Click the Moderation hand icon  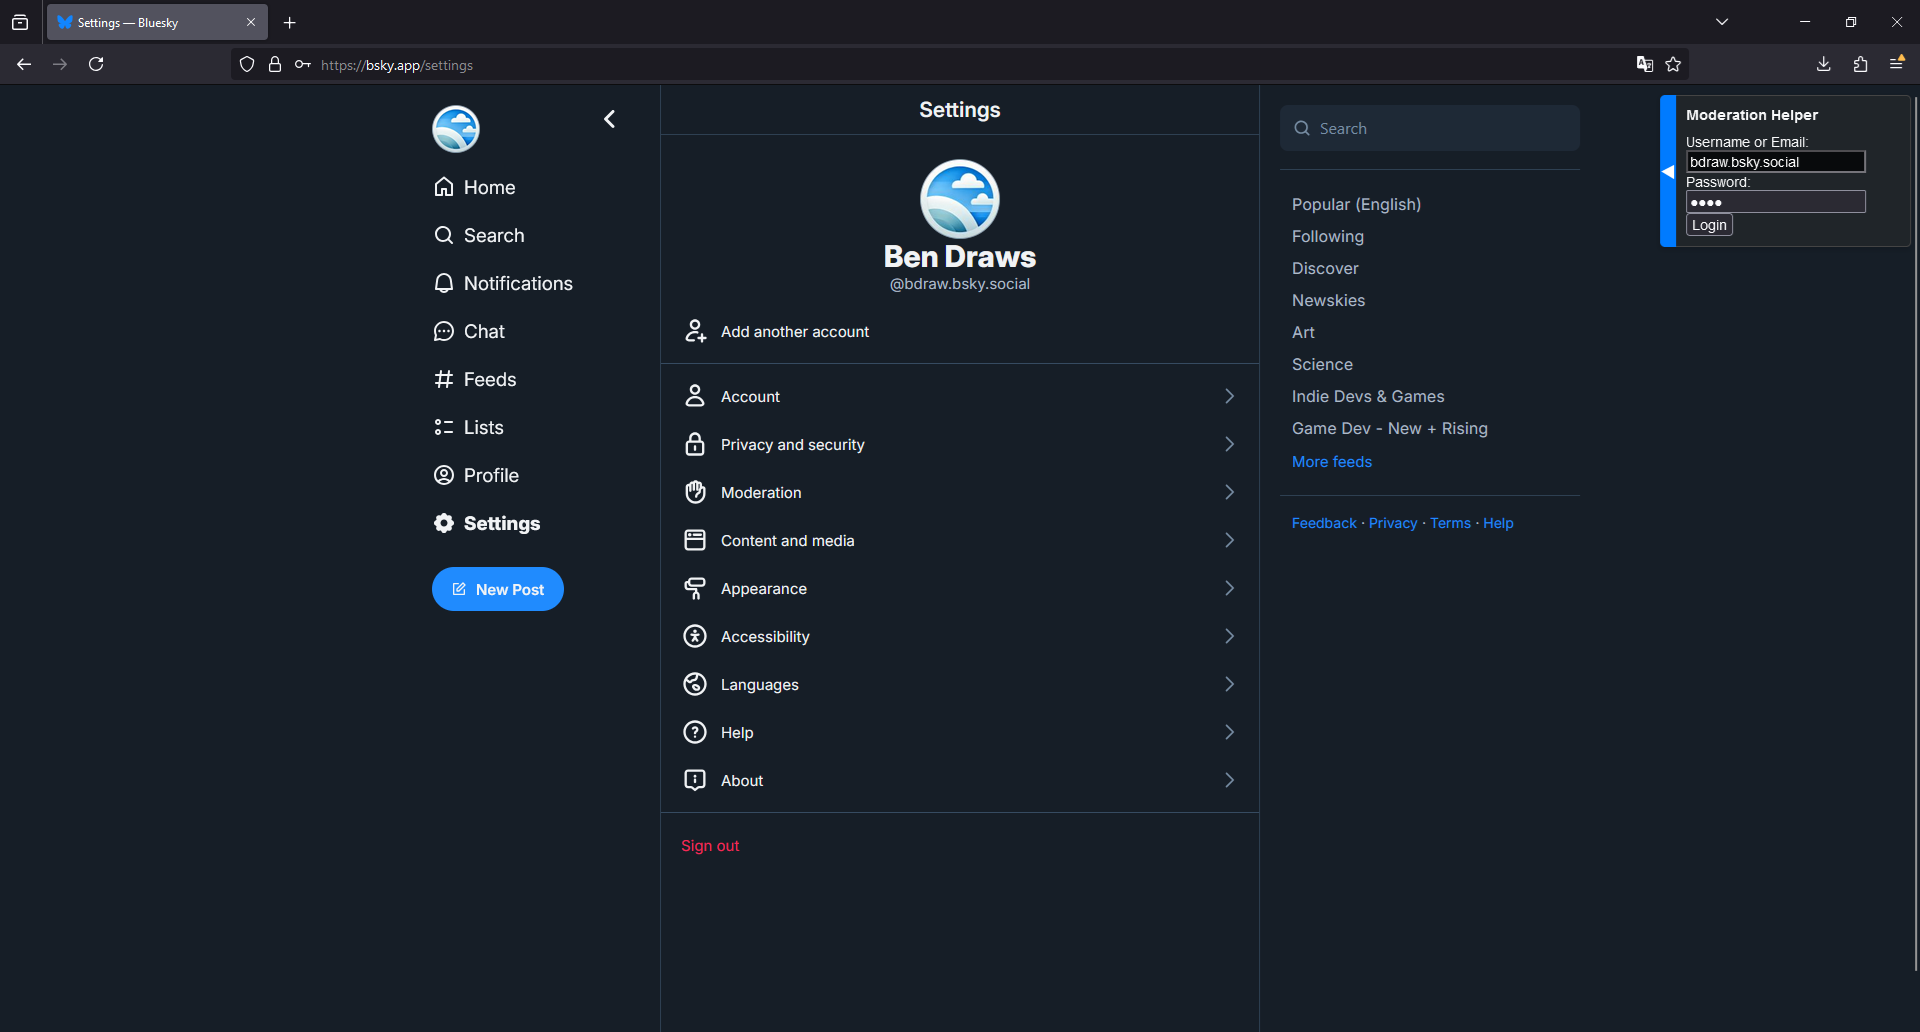coord(695,492)
